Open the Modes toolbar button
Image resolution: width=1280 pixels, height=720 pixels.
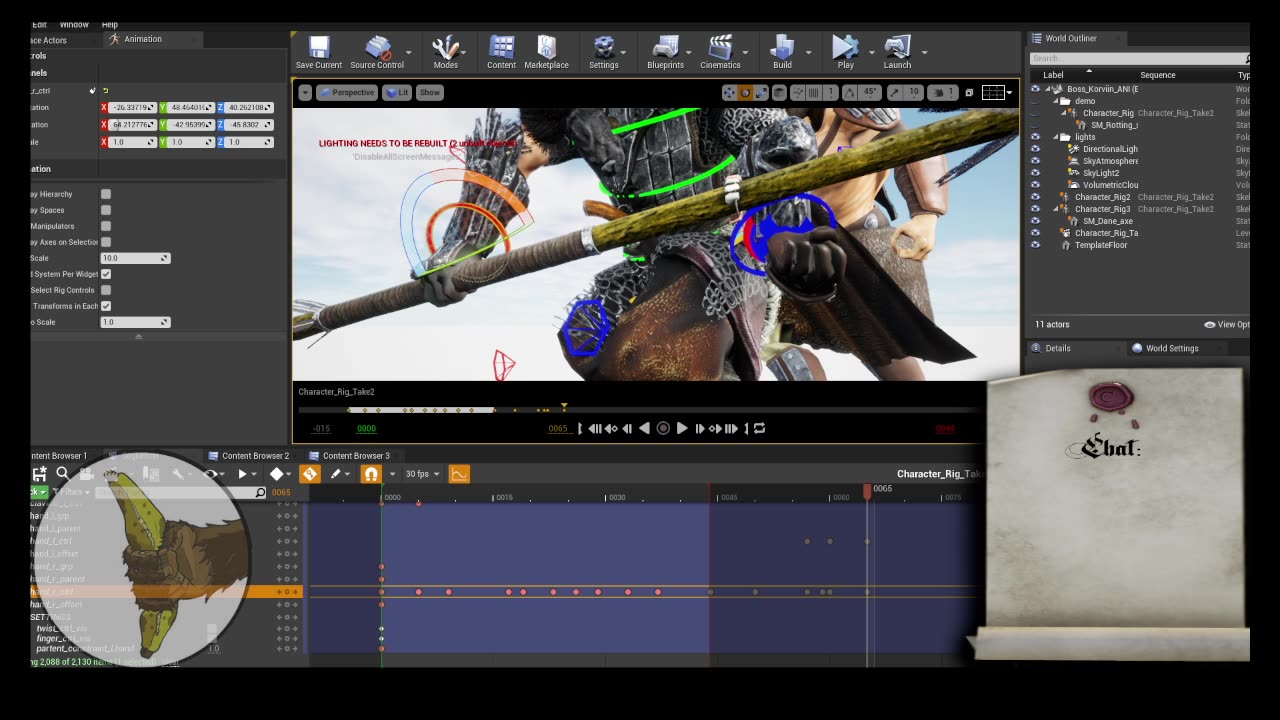pyautogui.click(x=445, y=52)
